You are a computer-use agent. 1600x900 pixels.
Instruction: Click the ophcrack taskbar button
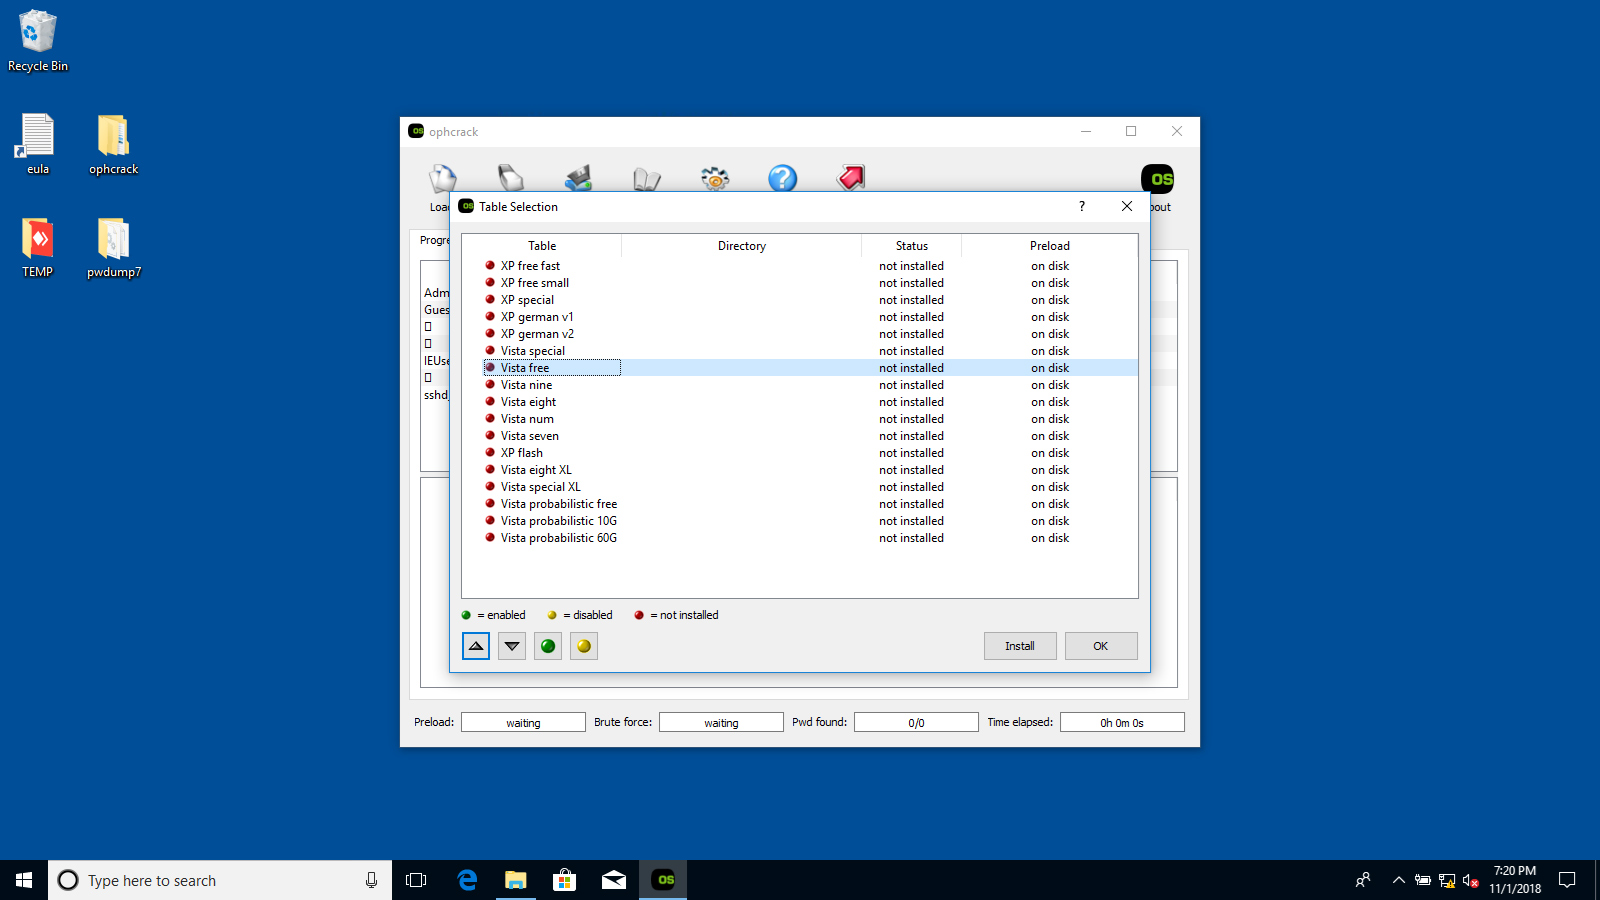coord(664,880)
